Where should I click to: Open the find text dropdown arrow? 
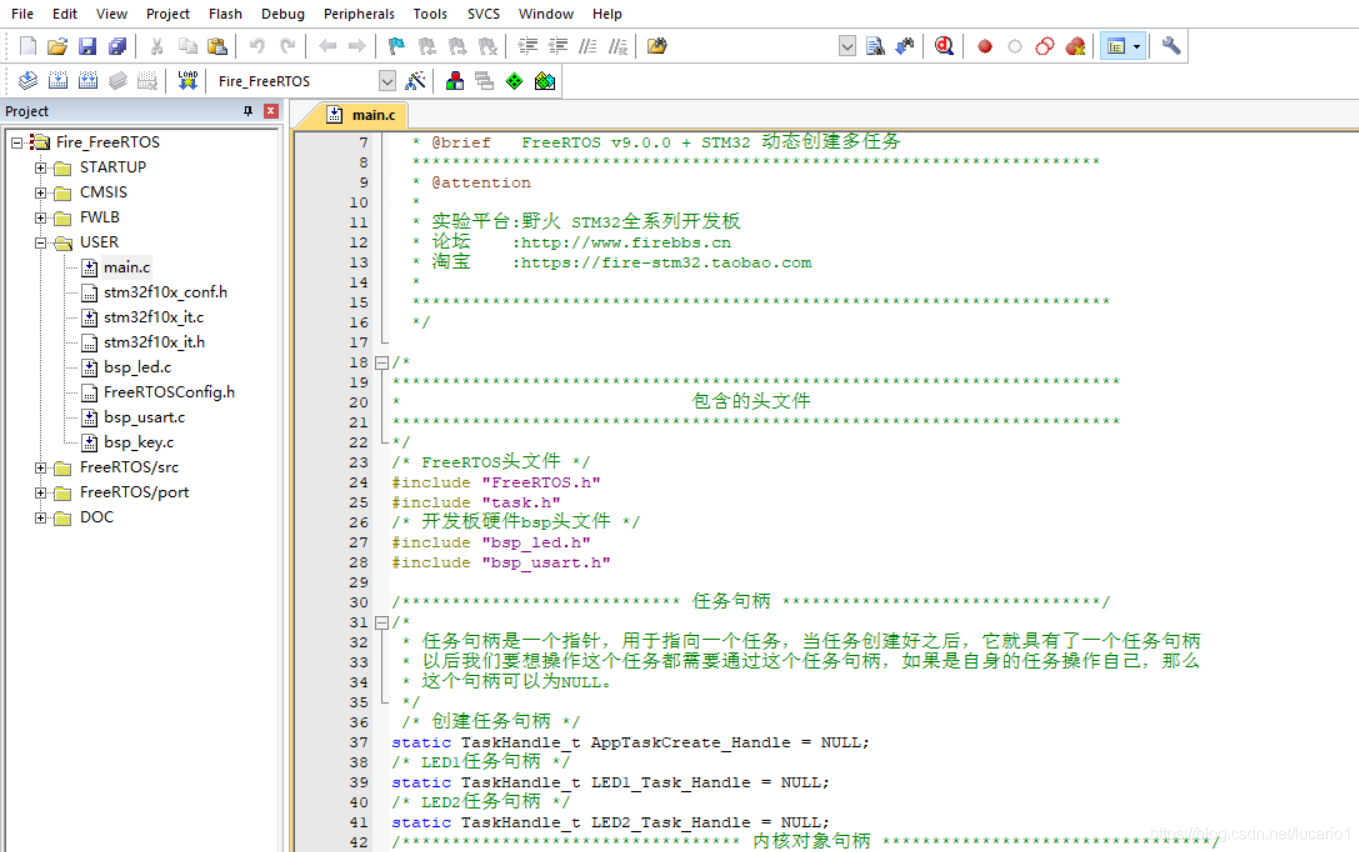point(847,46)
